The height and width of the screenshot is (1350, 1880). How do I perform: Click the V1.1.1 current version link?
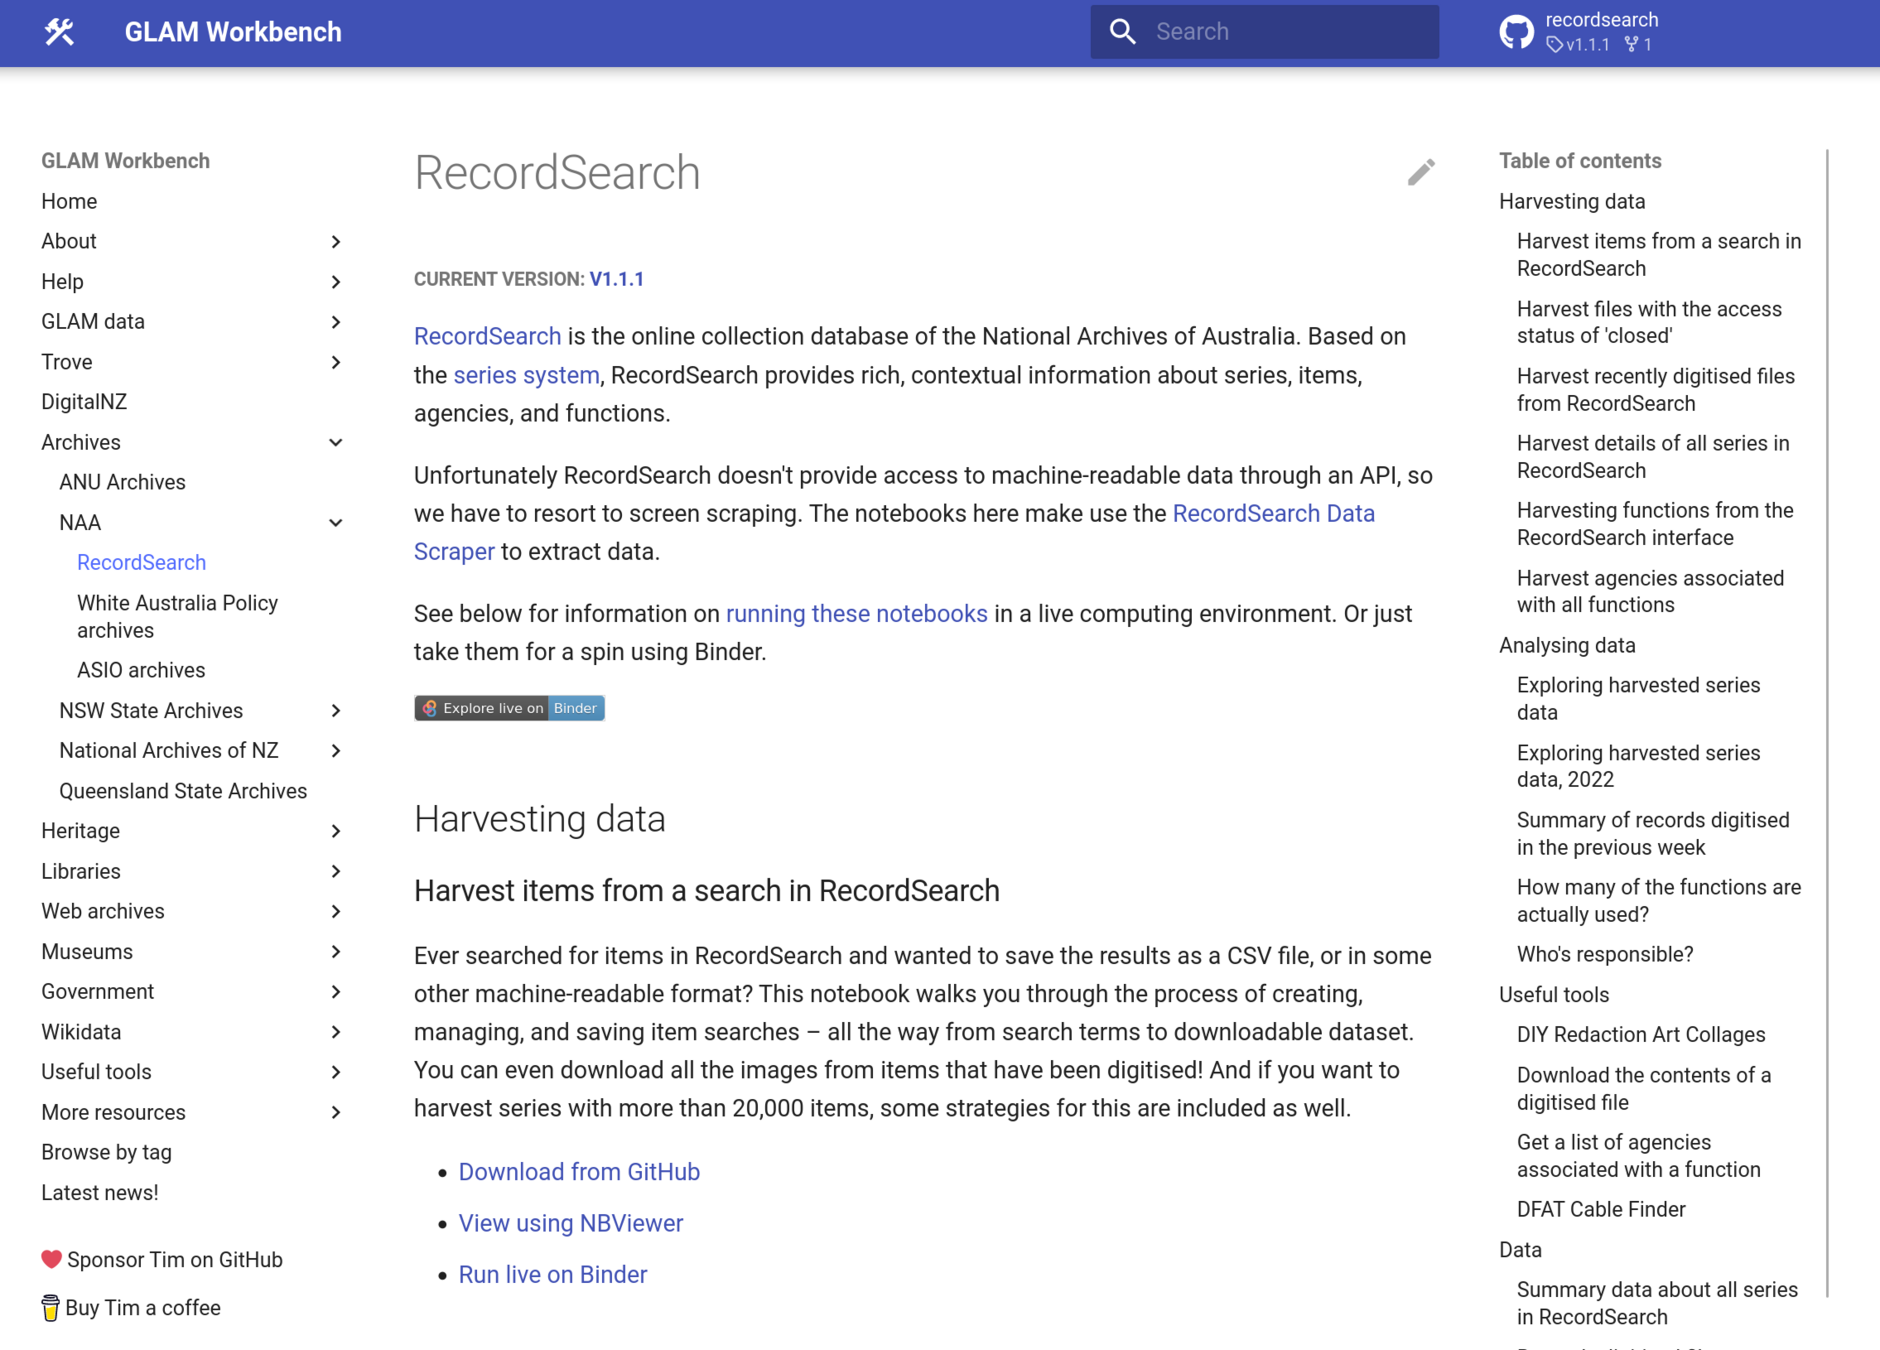pyautogui.click(x=616, y=279)
